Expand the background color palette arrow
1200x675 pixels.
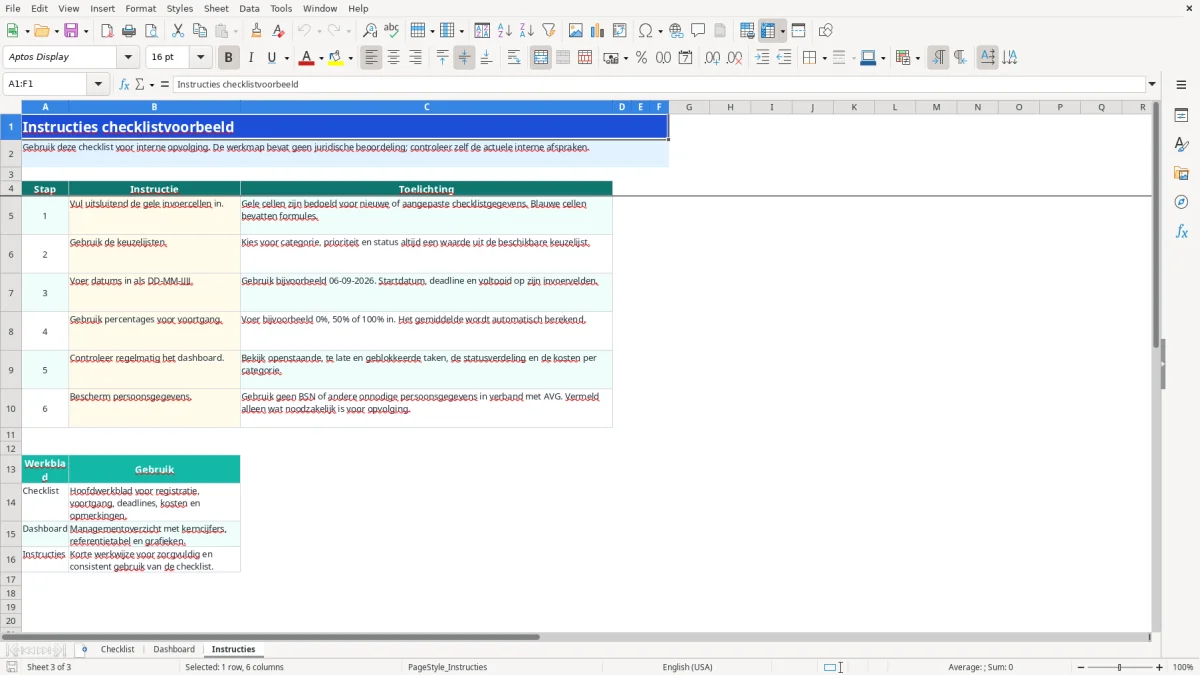[x=350, y=58]
